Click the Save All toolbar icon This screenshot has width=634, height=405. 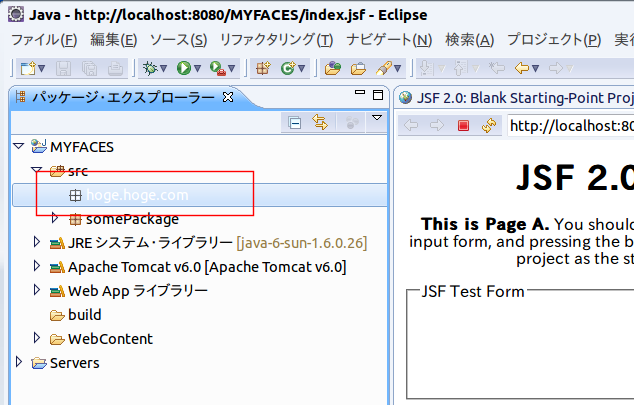(x=89, y=69)
